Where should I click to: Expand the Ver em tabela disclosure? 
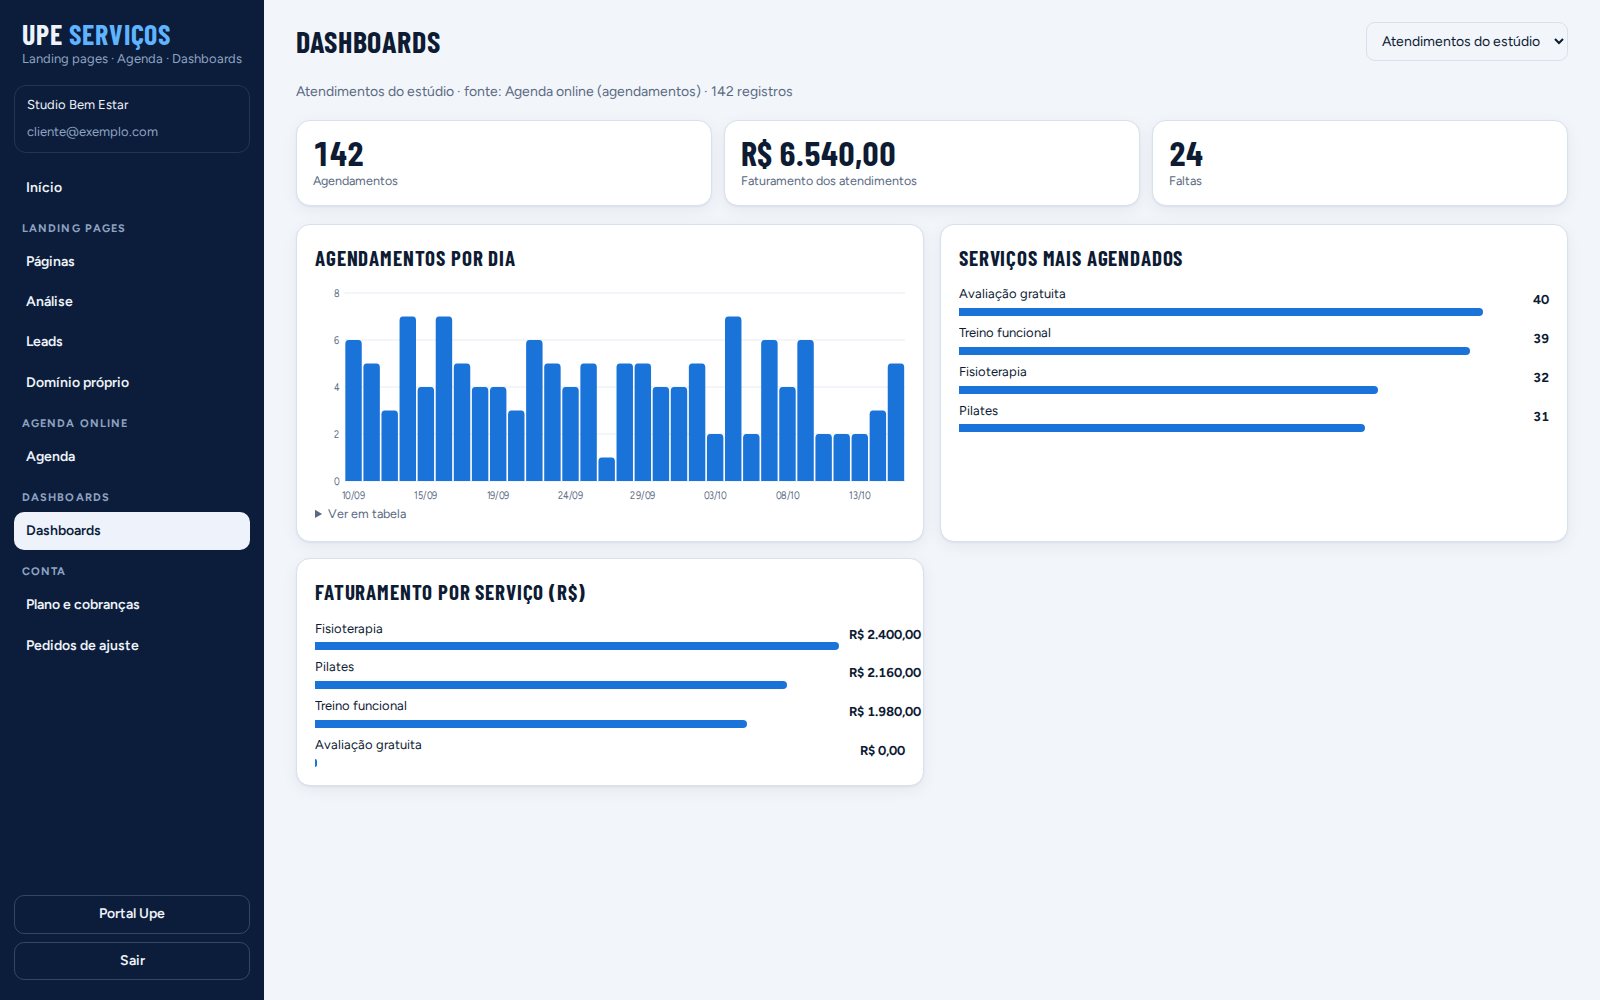pos(361,514)
